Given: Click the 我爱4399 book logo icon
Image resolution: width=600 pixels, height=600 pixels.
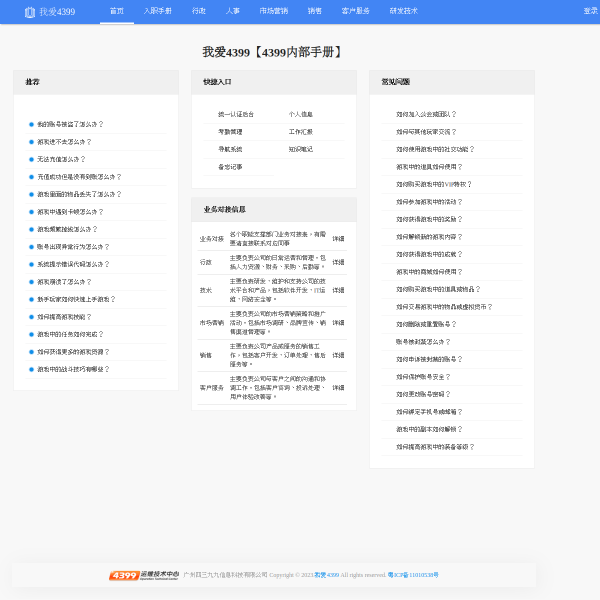Looking at the screenshot, I should click(29, 12).
